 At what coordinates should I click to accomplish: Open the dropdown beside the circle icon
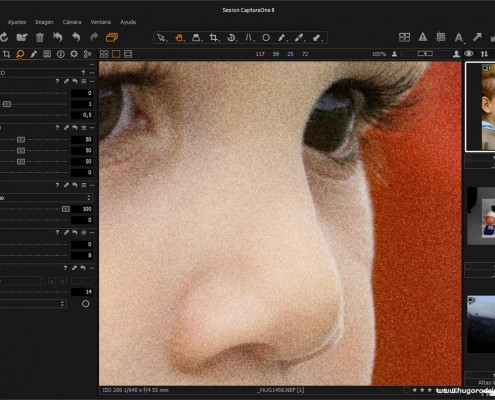click(33, 304)
